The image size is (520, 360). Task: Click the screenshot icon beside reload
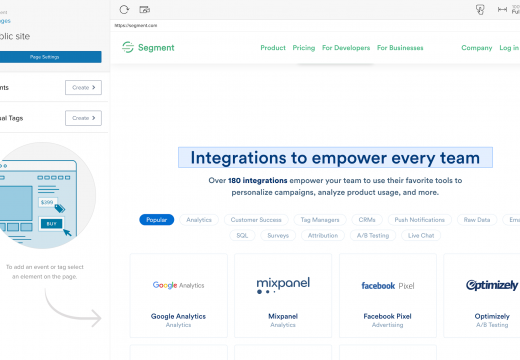click(144, 10)
